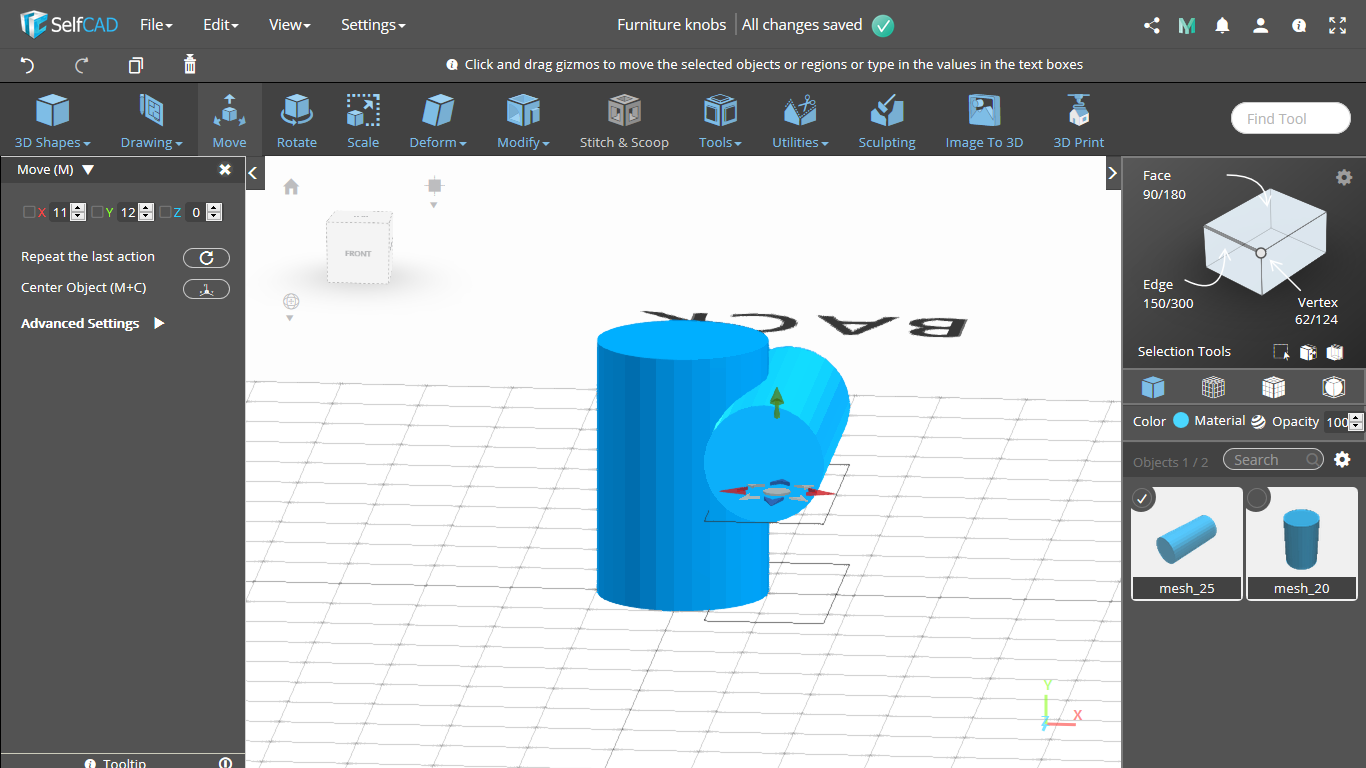The image size is (1366, 768).
Task: Switch to solid render mode cube
Action: tap(1153, 387)
